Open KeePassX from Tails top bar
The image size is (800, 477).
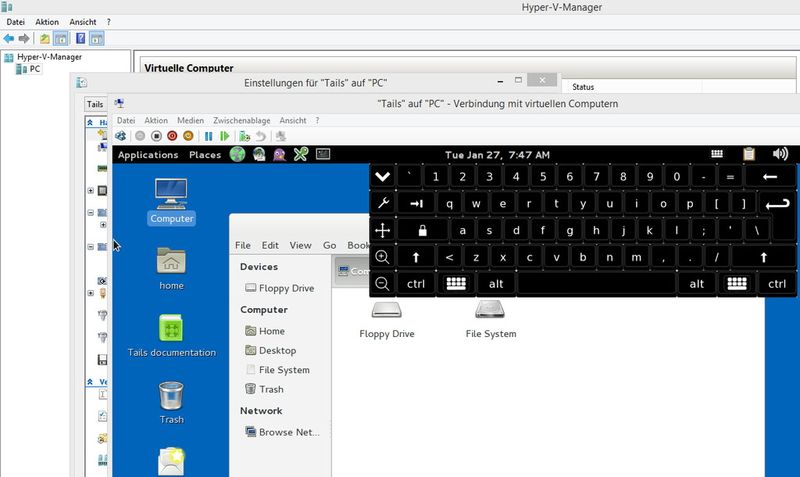[x=301, y=154]
